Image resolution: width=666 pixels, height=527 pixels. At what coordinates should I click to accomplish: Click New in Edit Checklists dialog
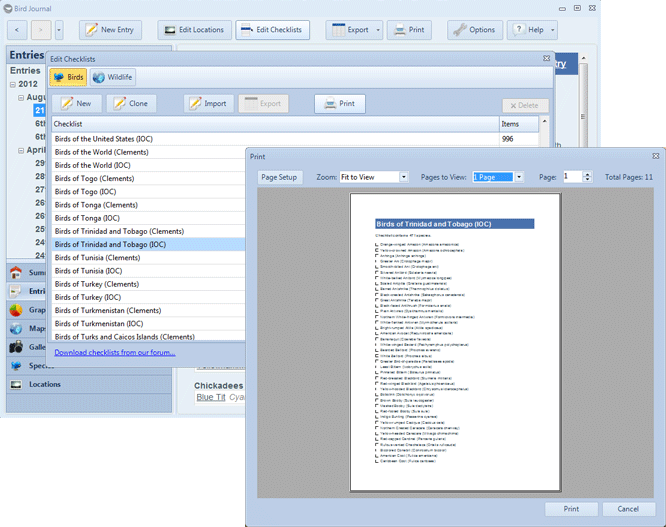(x=76, y=104)
